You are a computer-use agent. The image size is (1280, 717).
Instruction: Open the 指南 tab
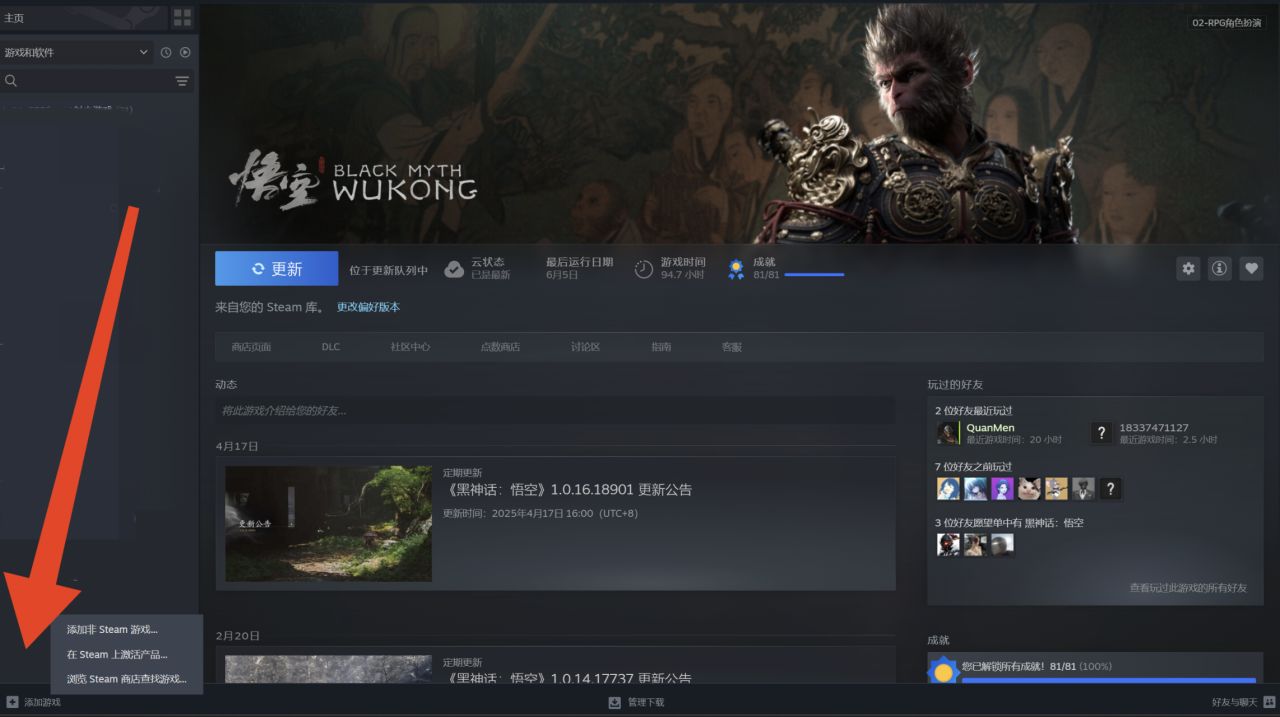click(x=661, y=347)
